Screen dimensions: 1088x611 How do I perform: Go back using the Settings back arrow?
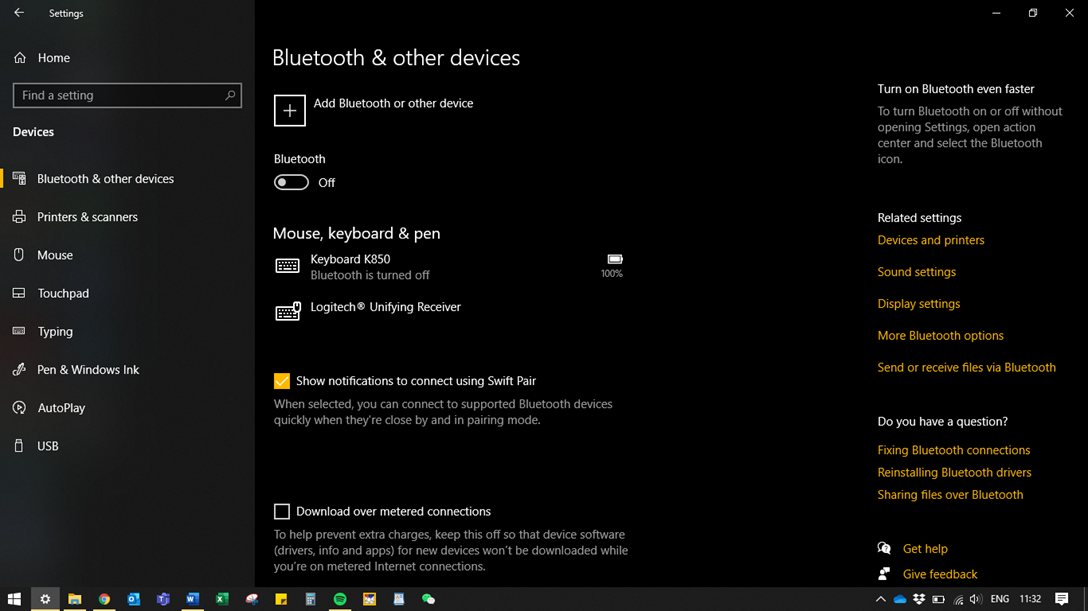(x=19, y=13)
